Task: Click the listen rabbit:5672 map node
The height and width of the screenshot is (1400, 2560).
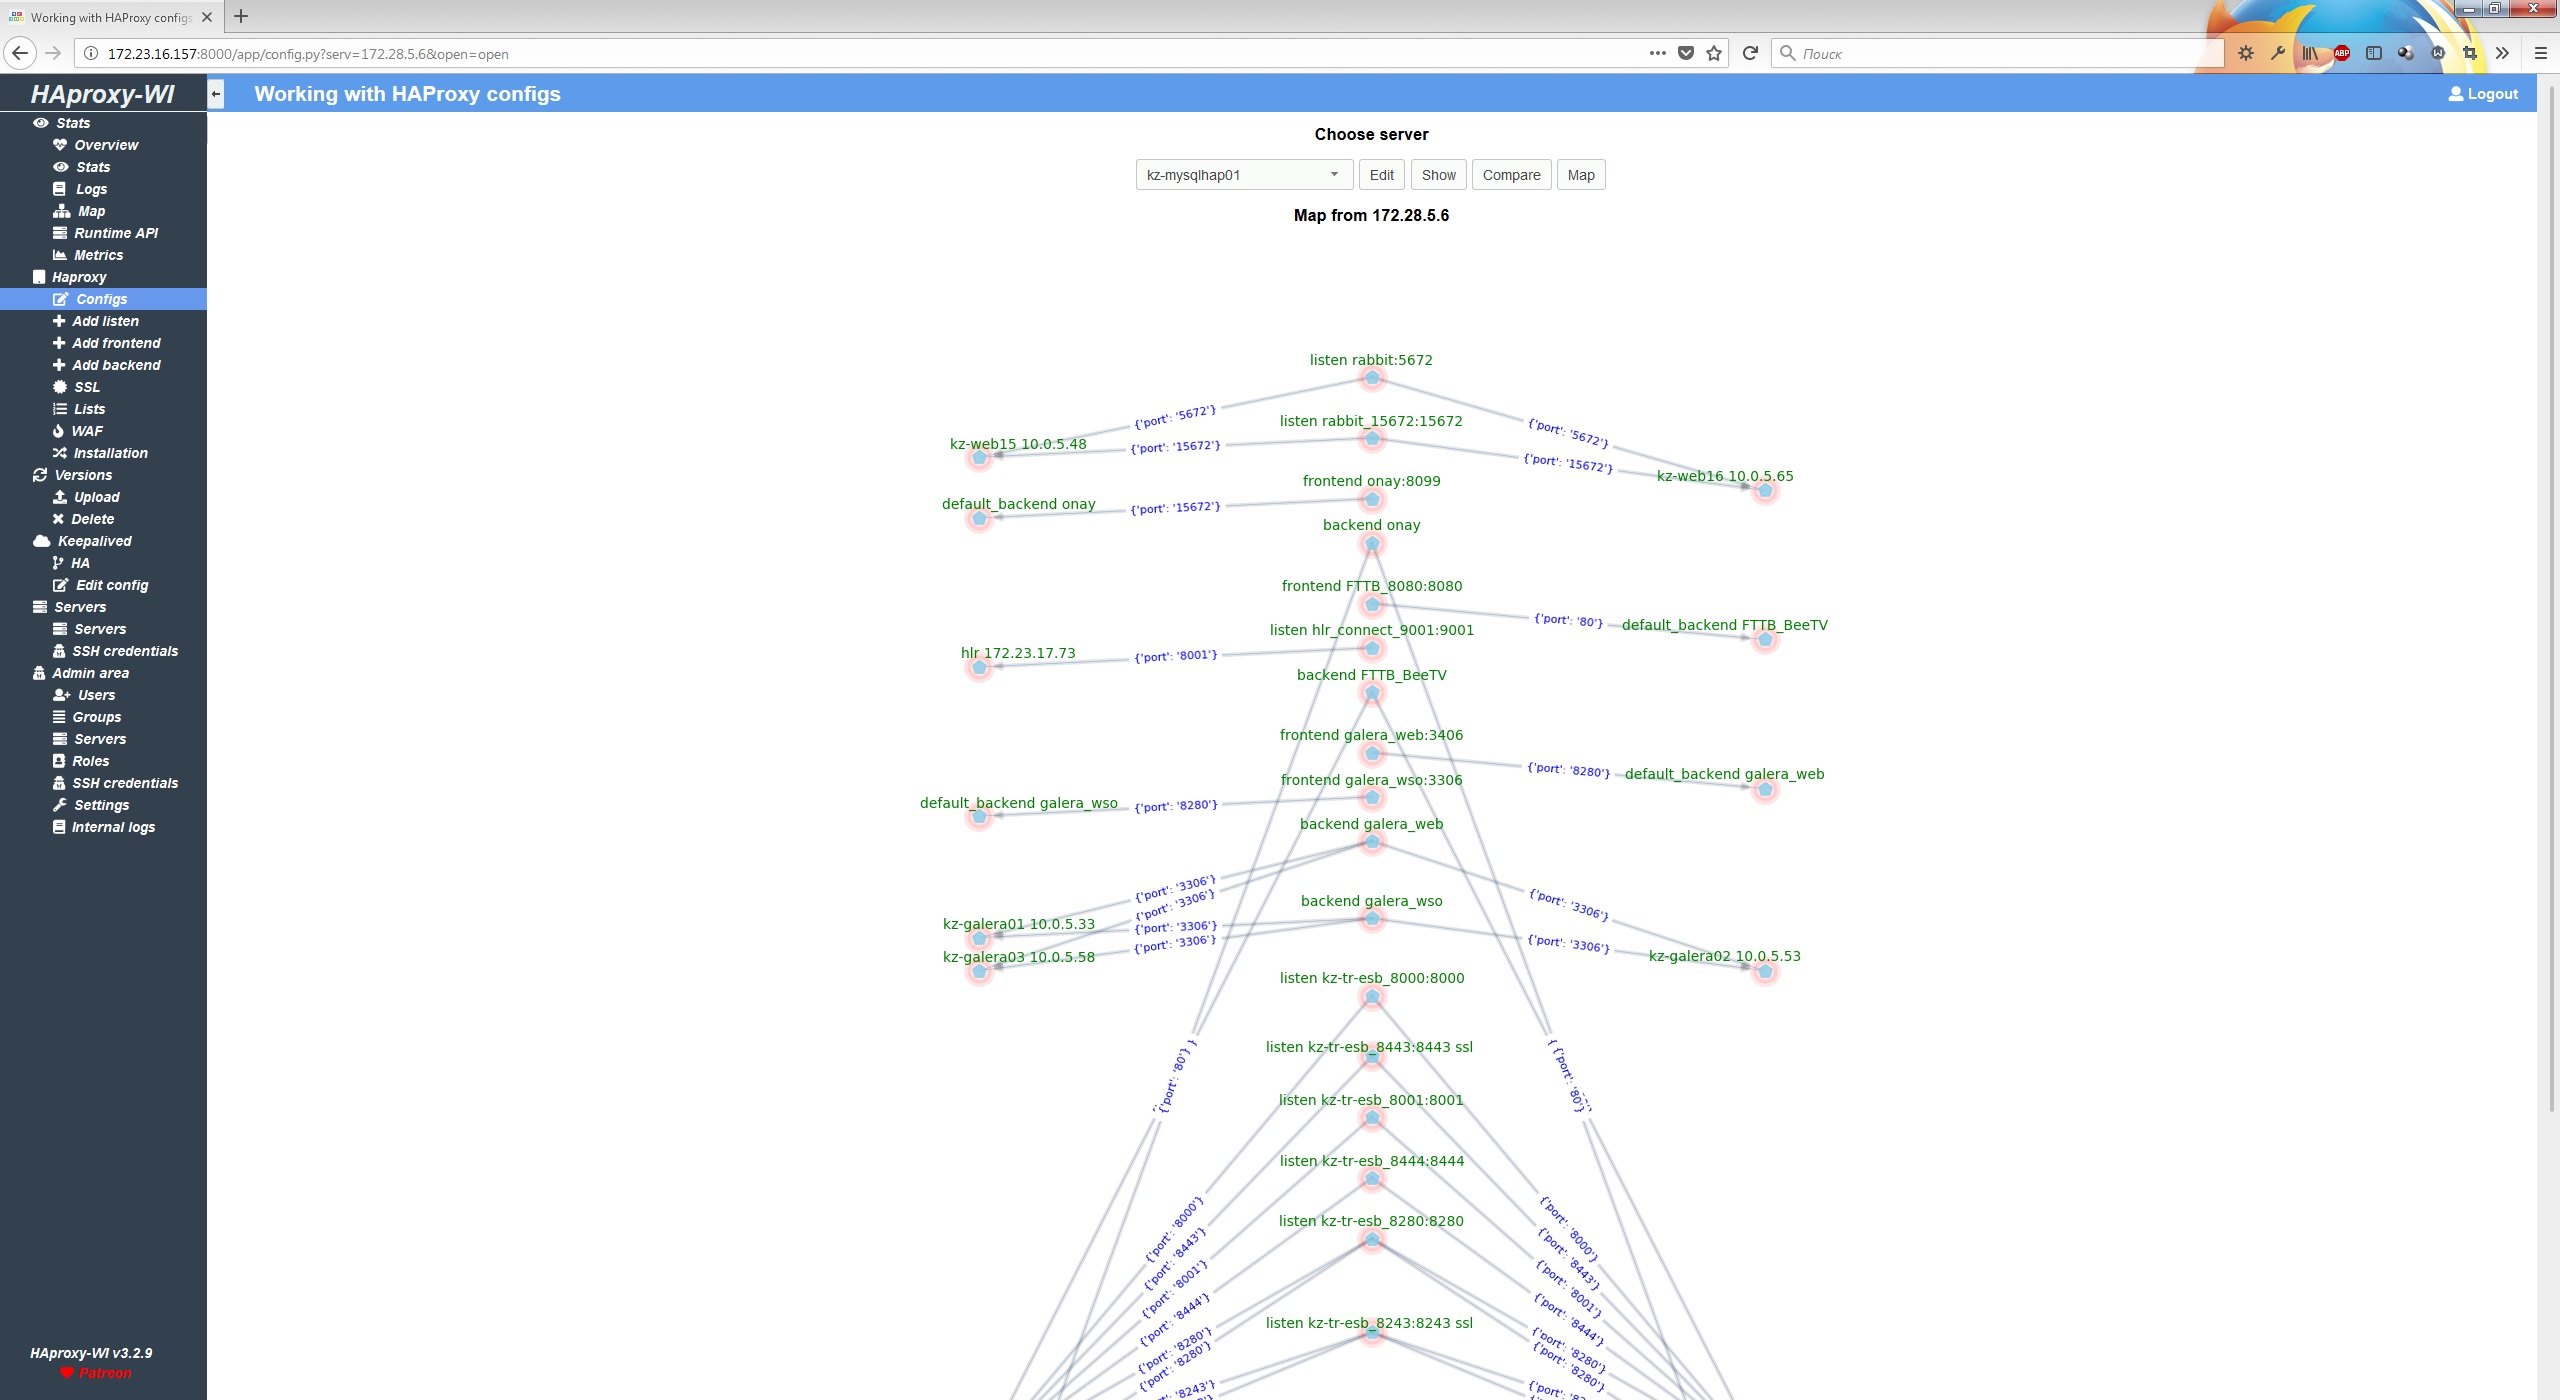Action: click(1372, 378)
